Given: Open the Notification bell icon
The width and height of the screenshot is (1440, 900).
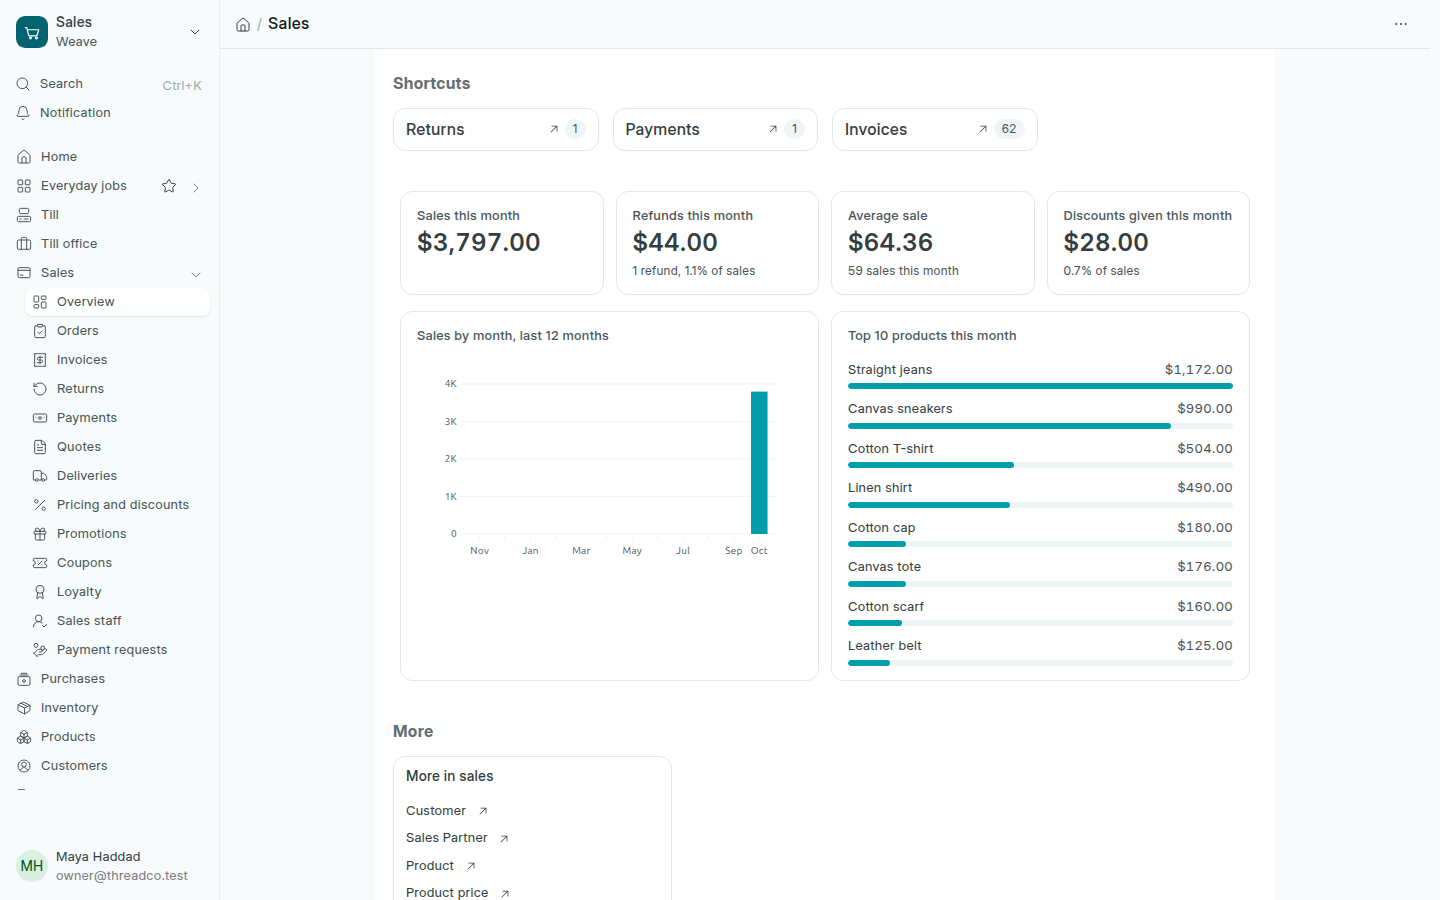Looking at the screenshot, I should [x=23, y=113].
